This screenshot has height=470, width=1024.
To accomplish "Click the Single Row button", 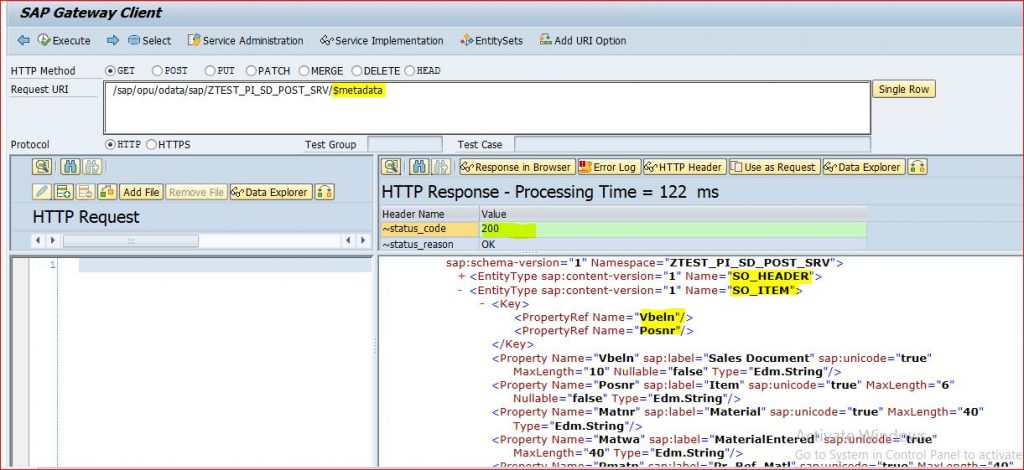I will point(904,89).
